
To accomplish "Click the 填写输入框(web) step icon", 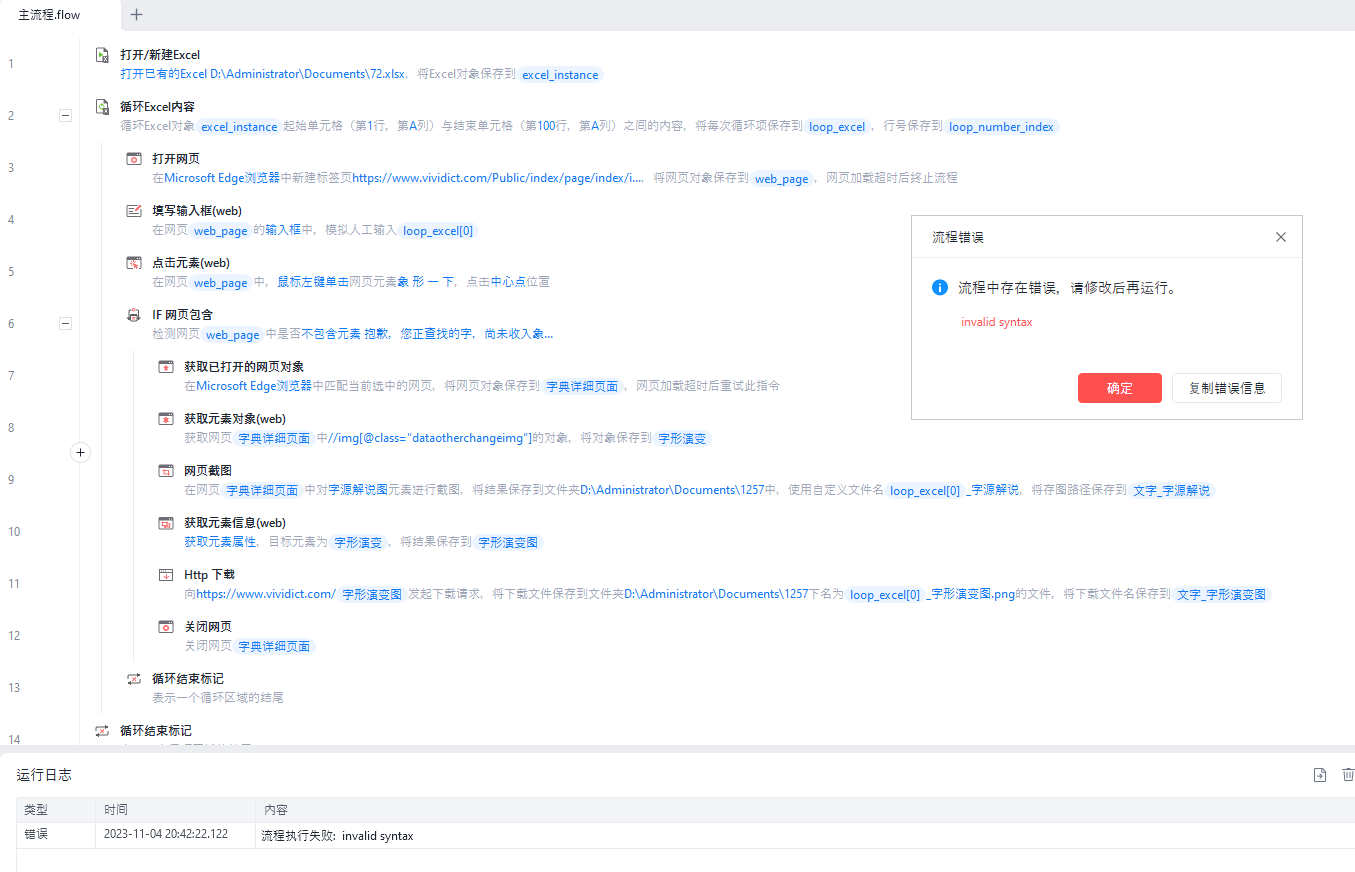I will 134,211.
